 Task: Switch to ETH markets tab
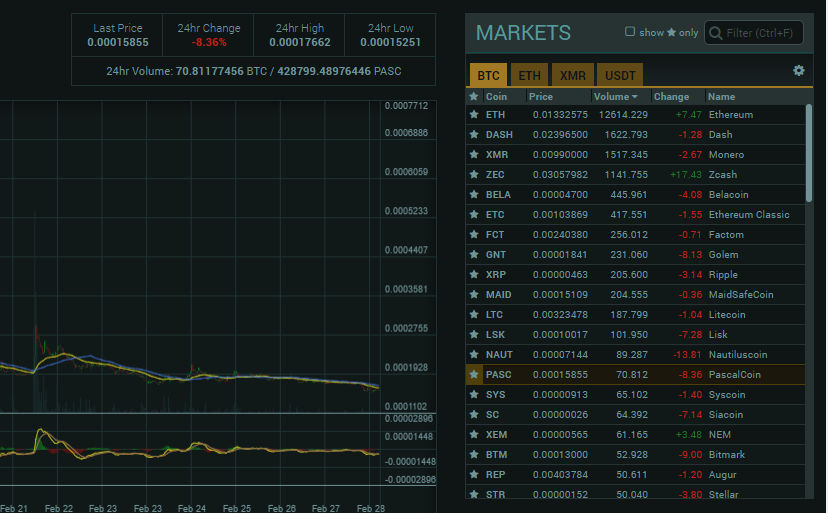coord(529,75)
